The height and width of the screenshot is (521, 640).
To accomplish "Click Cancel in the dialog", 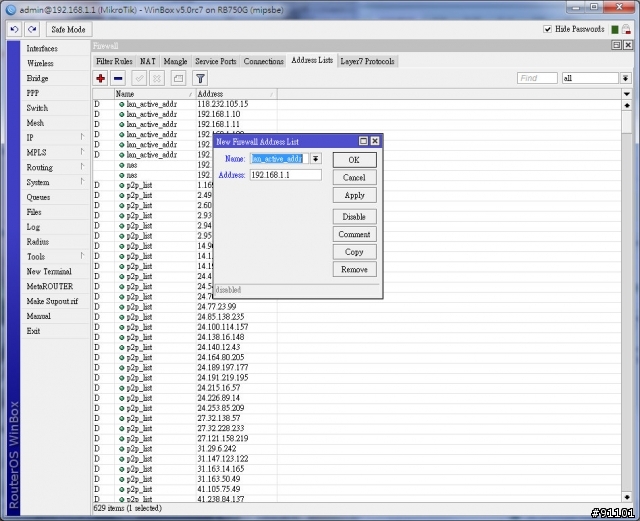I will [354, 178].
